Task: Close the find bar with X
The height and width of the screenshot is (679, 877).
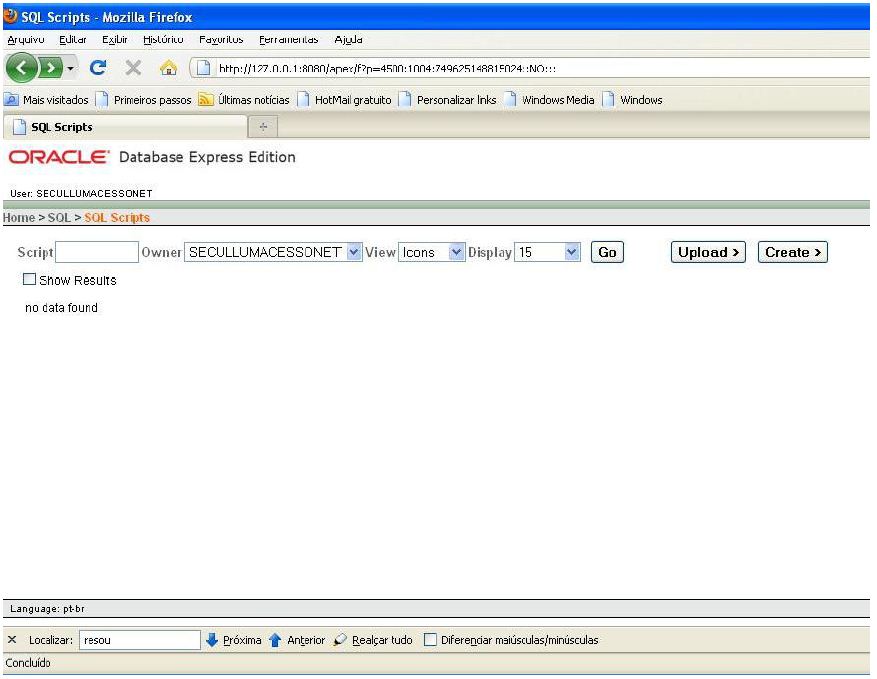Action: (12, 639)
